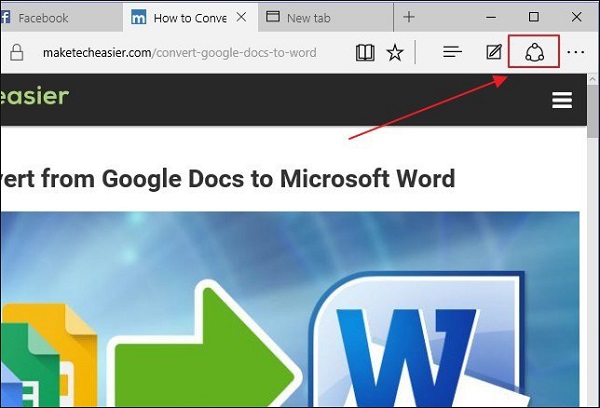The height and width of the screenshot is (408, 600).
Task: Open the Hub three-lines icon
Action: coord(452,52)
